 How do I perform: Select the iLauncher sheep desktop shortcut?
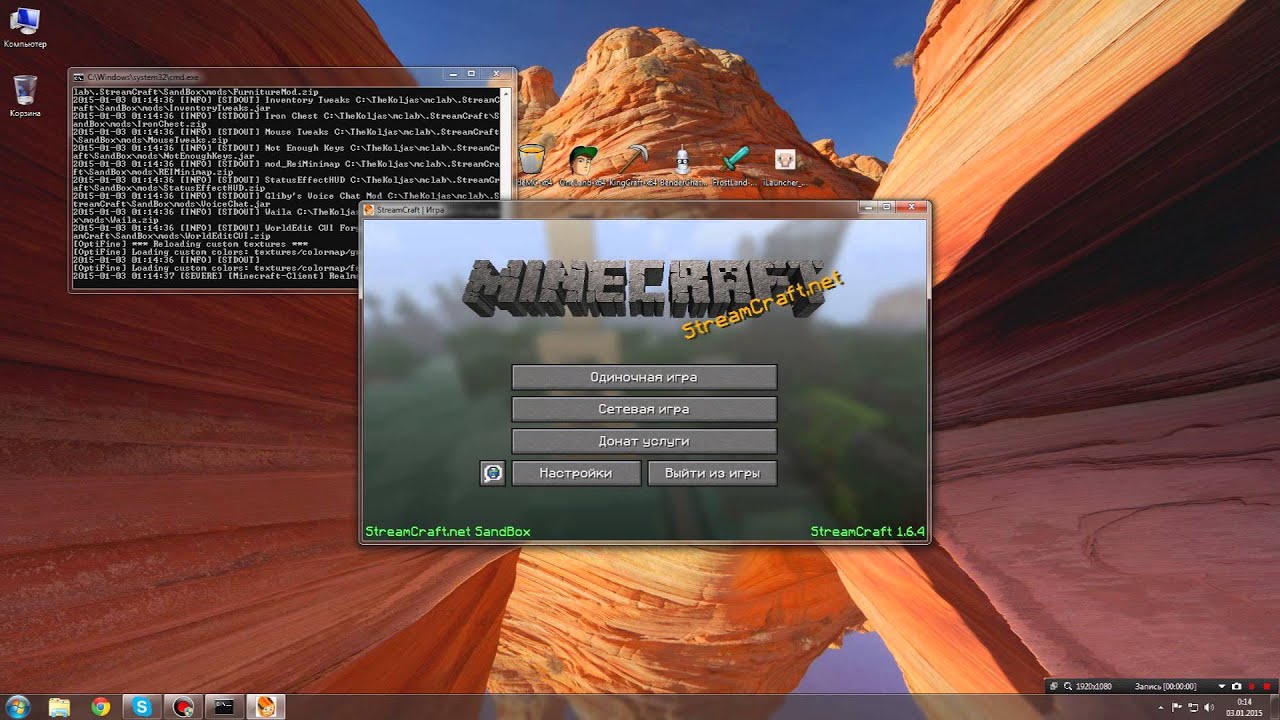coord(786,165)
